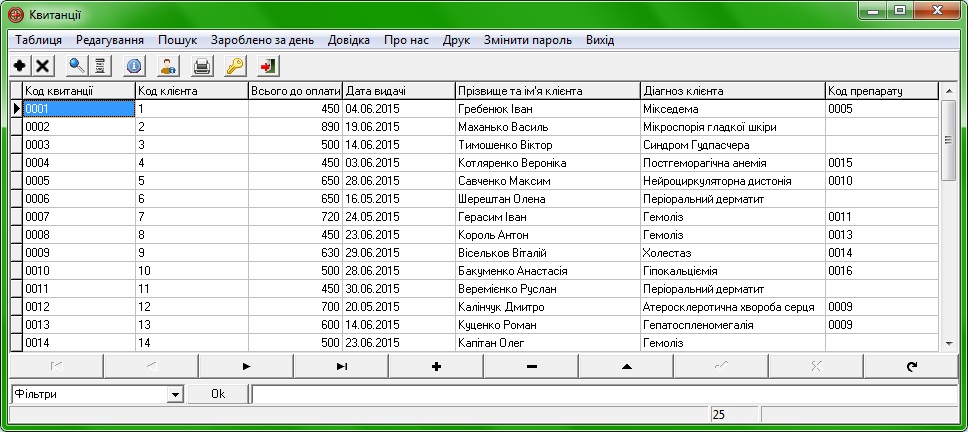Viewport: 968px width, 432px height.
Task: Select the Гепатоспленомегалія diagnosis cell
Action: click(733, 325)
